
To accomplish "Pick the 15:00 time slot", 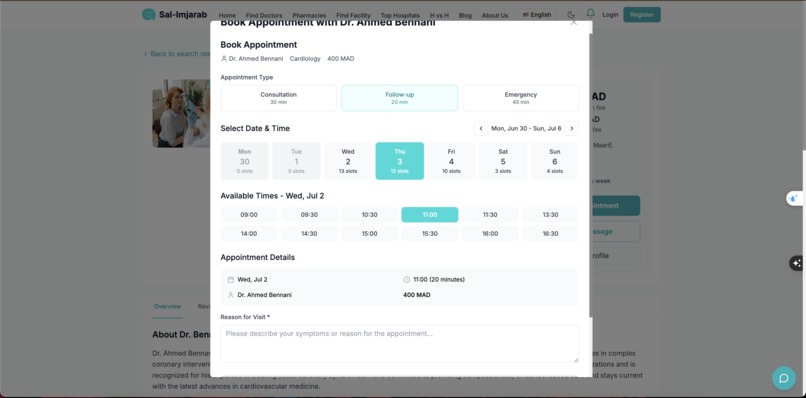I will point(370,233).
